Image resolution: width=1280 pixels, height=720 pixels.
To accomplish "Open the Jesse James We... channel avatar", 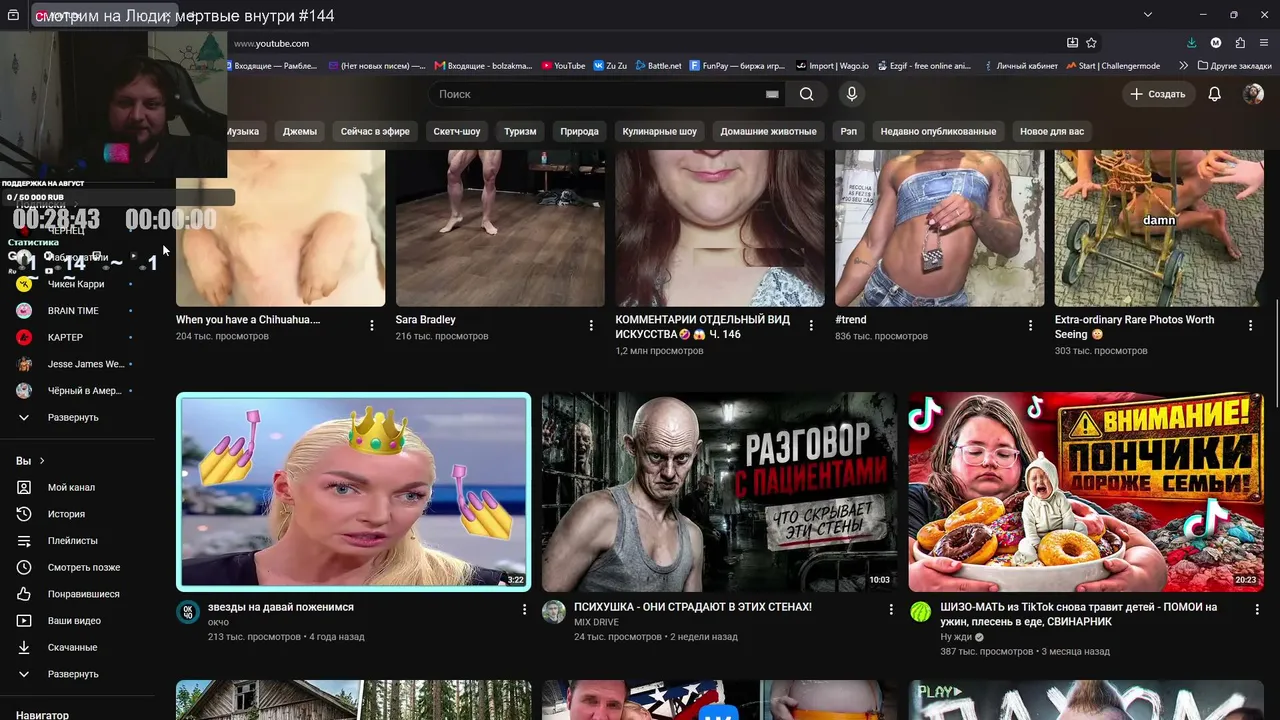I will click(24, 364).
